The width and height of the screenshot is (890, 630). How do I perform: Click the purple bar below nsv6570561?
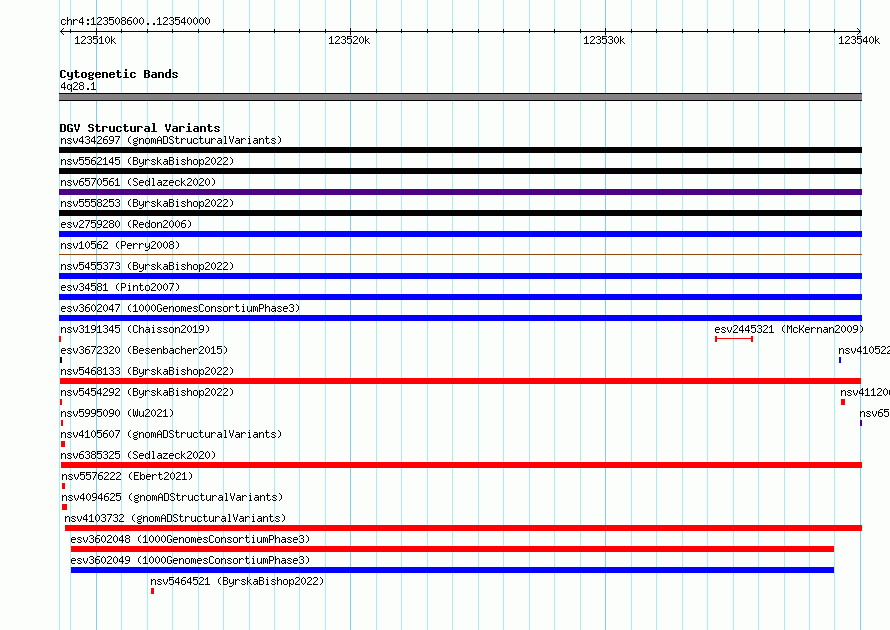(460, 192)
